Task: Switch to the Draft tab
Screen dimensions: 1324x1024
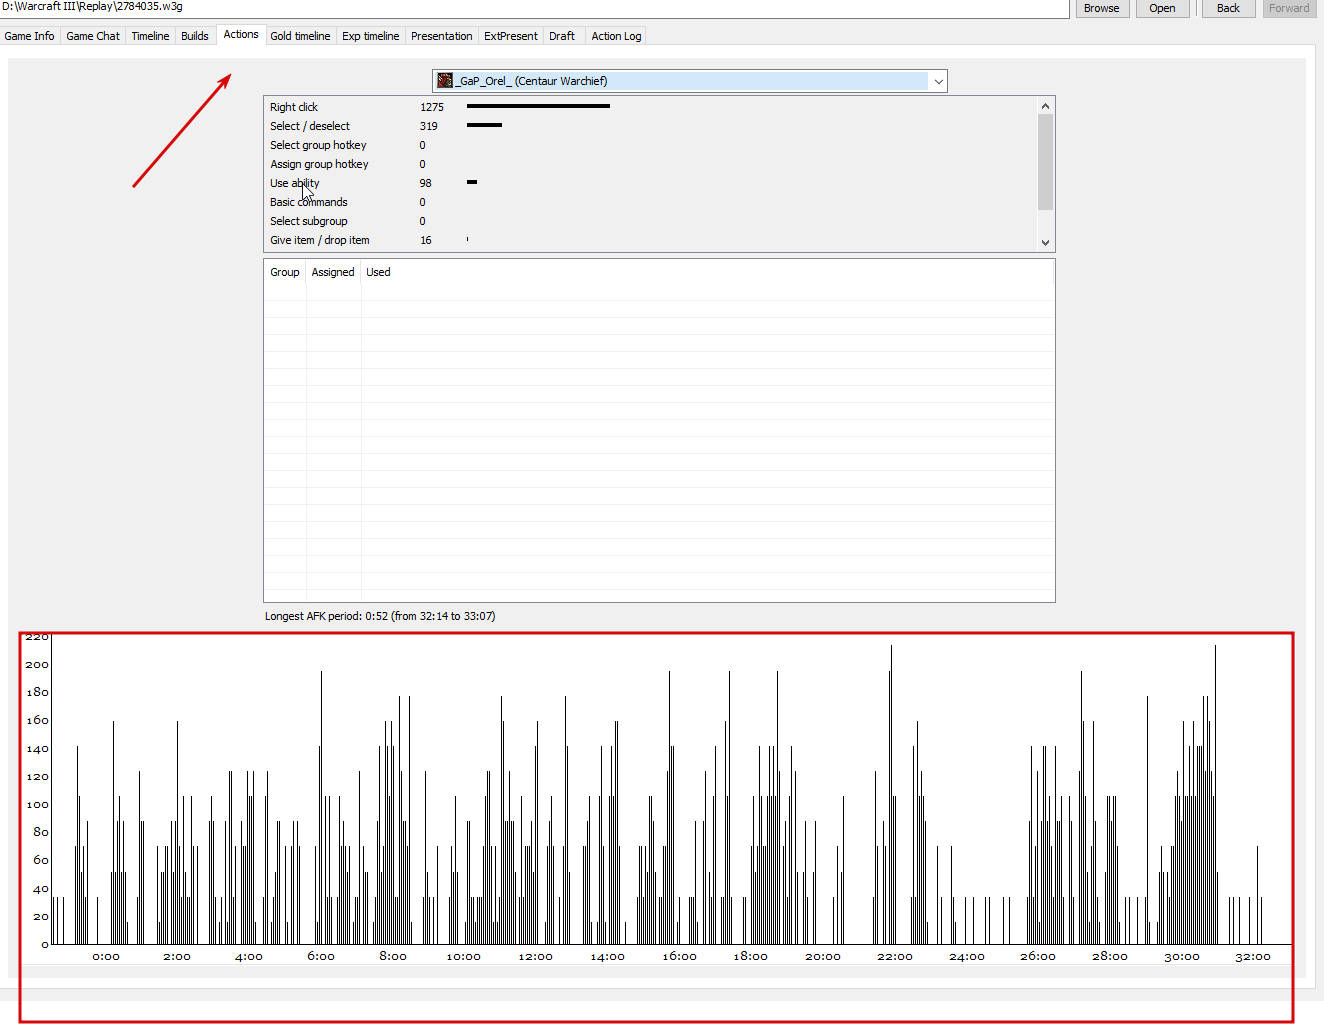Action: pos(562,36)
